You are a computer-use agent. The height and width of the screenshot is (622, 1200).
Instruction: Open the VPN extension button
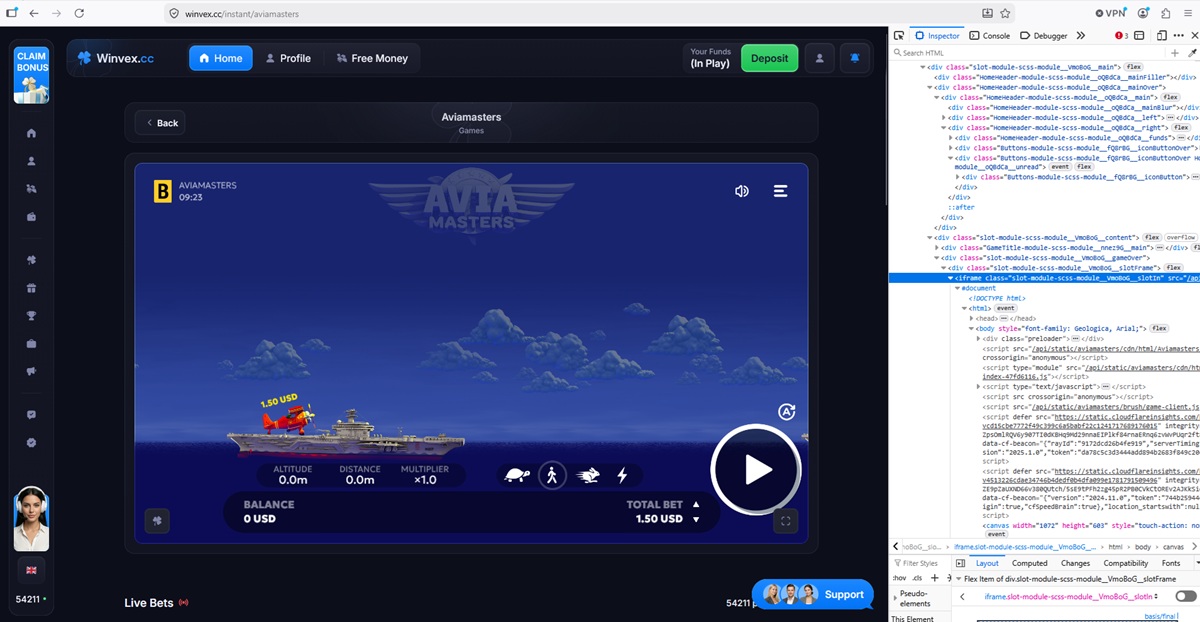1110,13
